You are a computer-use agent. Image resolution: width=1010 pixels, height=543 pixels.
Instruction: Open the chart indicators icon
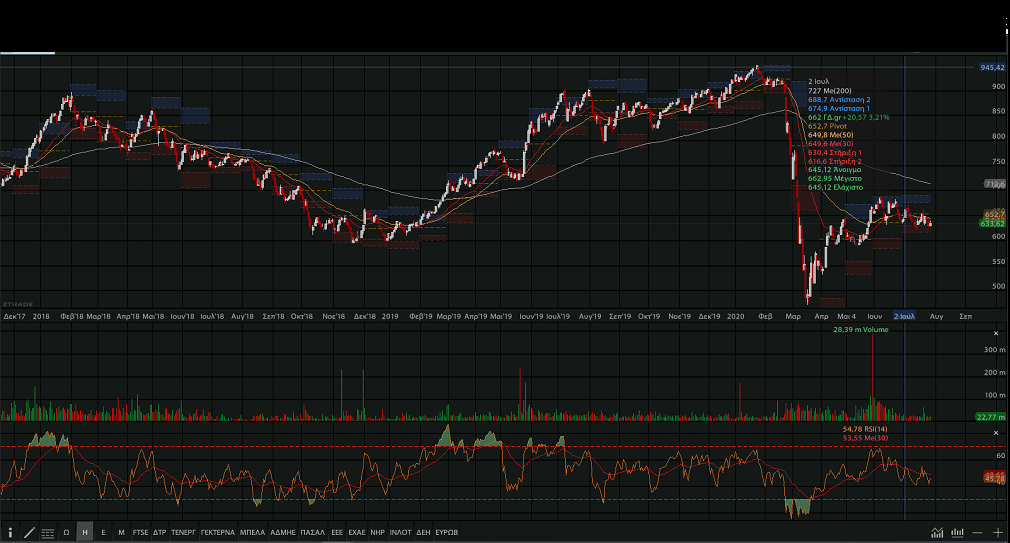pos(937,533)
